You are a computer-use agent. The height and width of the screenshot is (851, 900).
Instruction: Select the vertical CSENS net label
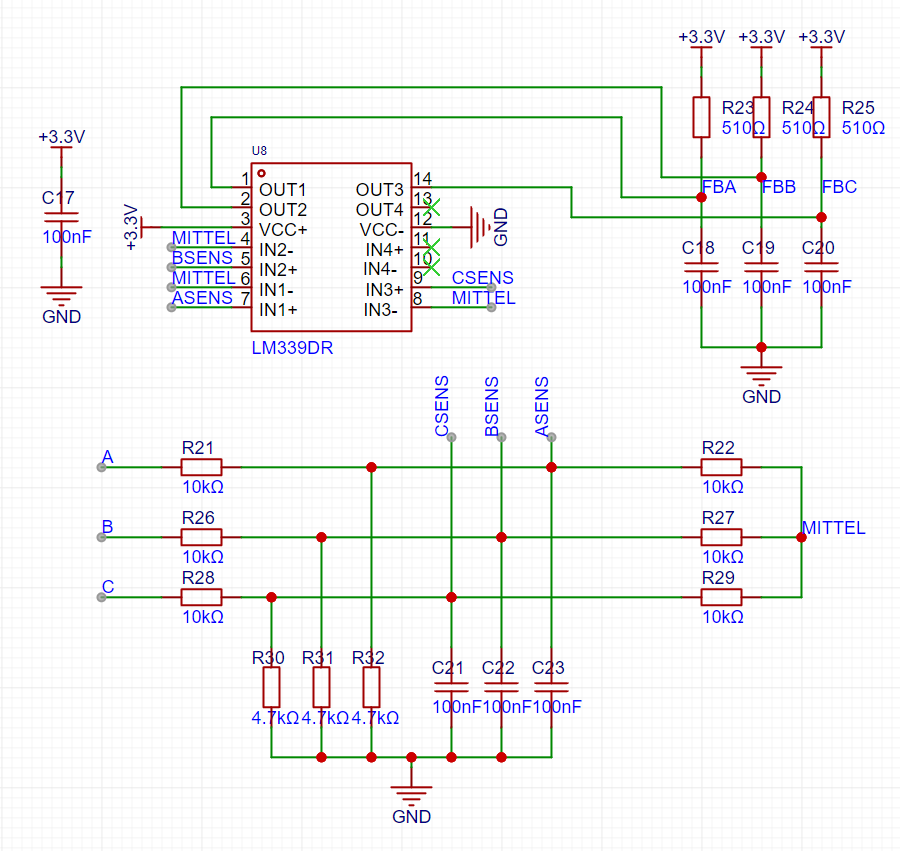click(x=441, y=406)
